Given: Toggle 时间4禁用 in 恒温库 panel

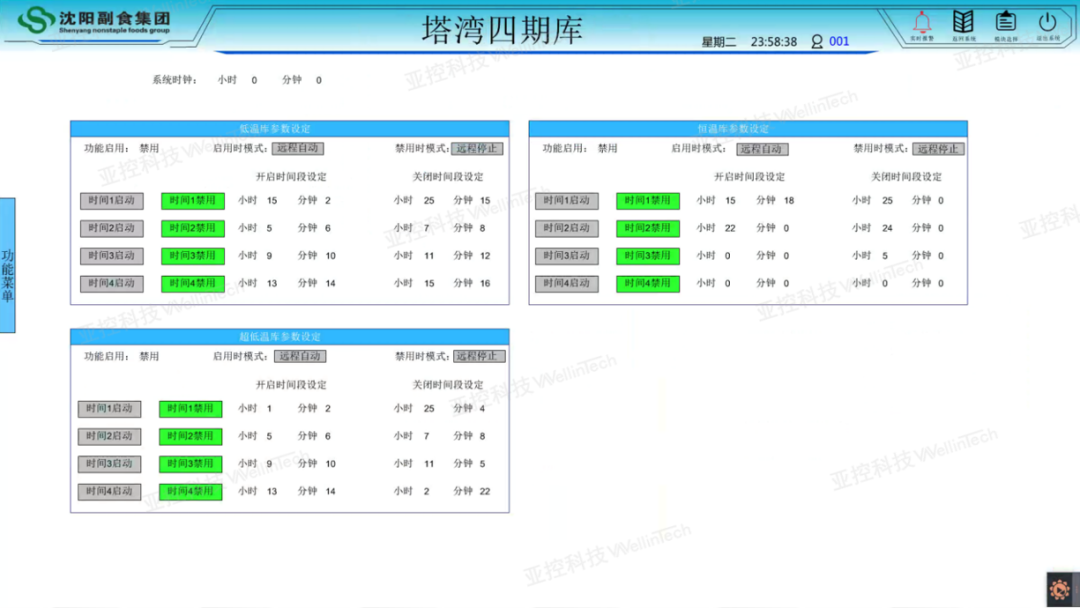Looking at the screenshot, I should click(648, 283).
